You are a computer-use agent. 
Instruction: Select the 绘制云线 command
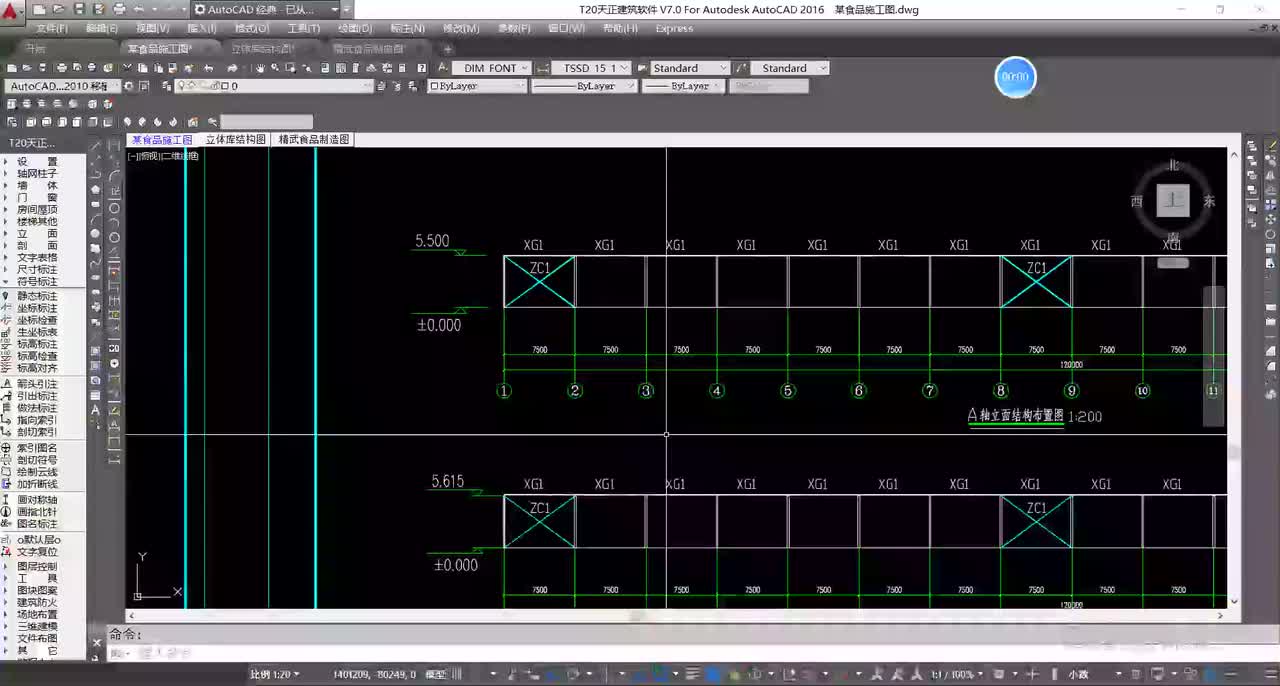[36, 472]
